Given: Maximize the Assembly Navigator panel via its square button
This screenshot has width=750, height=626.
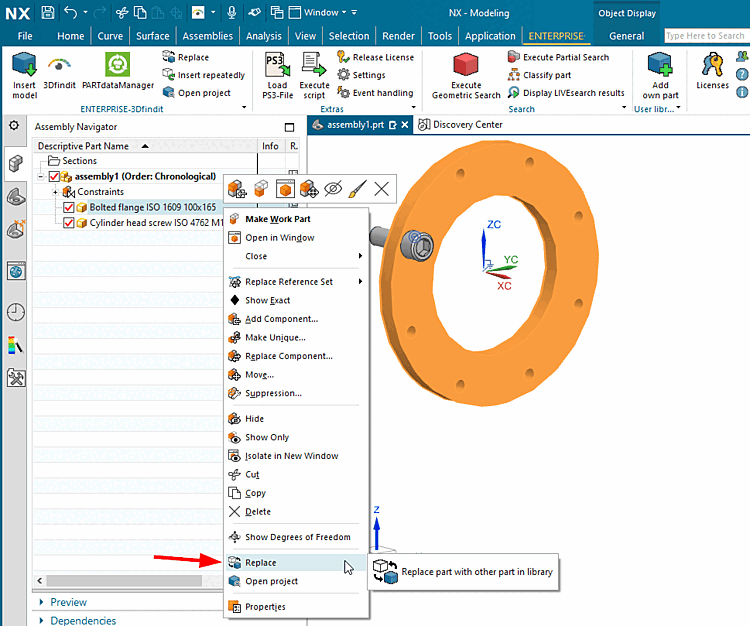Looking at the screenshot, I should pyautogui.click(x=289, y=127).
